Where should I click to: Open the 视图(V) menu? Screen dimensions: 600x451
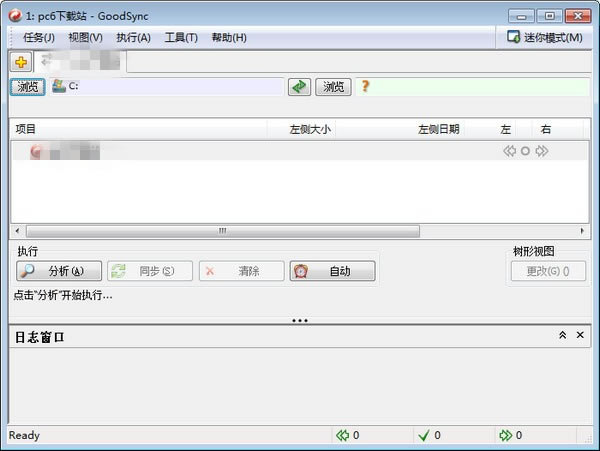click(85, 37)
